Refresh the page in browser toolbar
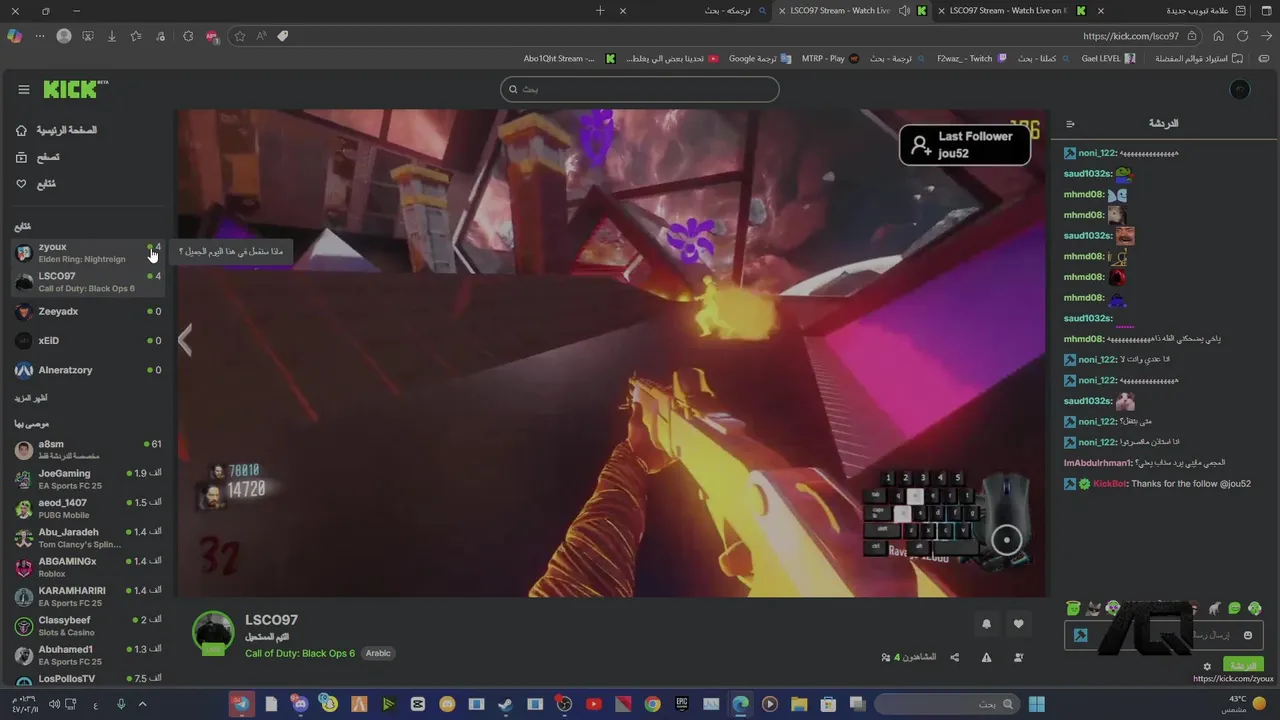Viewport: 1280px width, 720px height. (x=1242, y=36)
